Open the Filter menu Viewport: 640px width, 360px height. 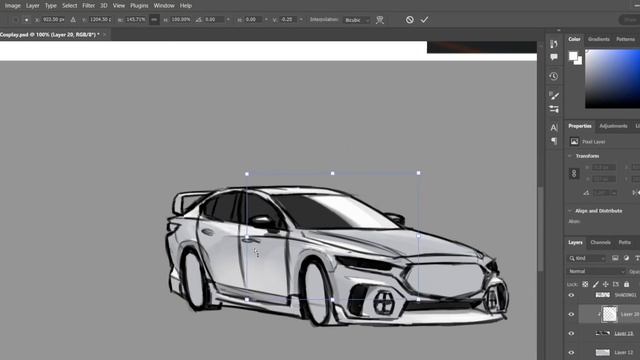[x=88, y=6]
